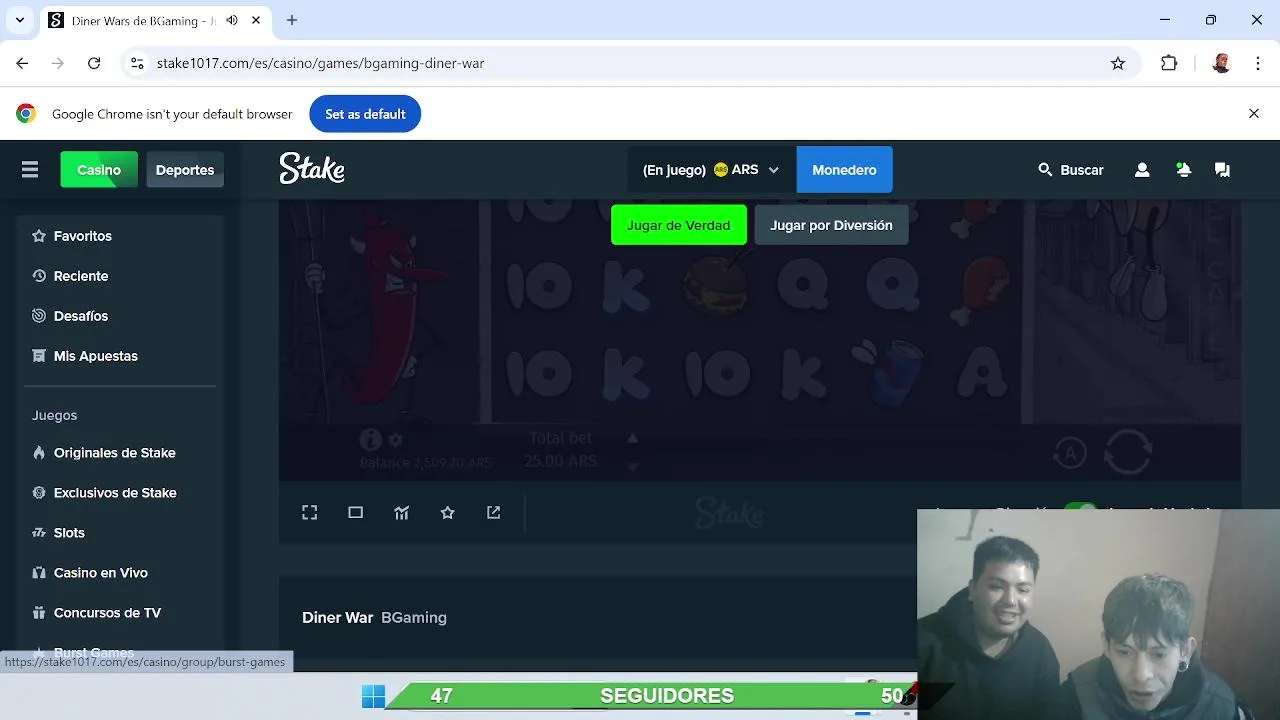Click the Juegos section heading
This screenshot has height=720, width=1280.
click(x=54, y=415)
